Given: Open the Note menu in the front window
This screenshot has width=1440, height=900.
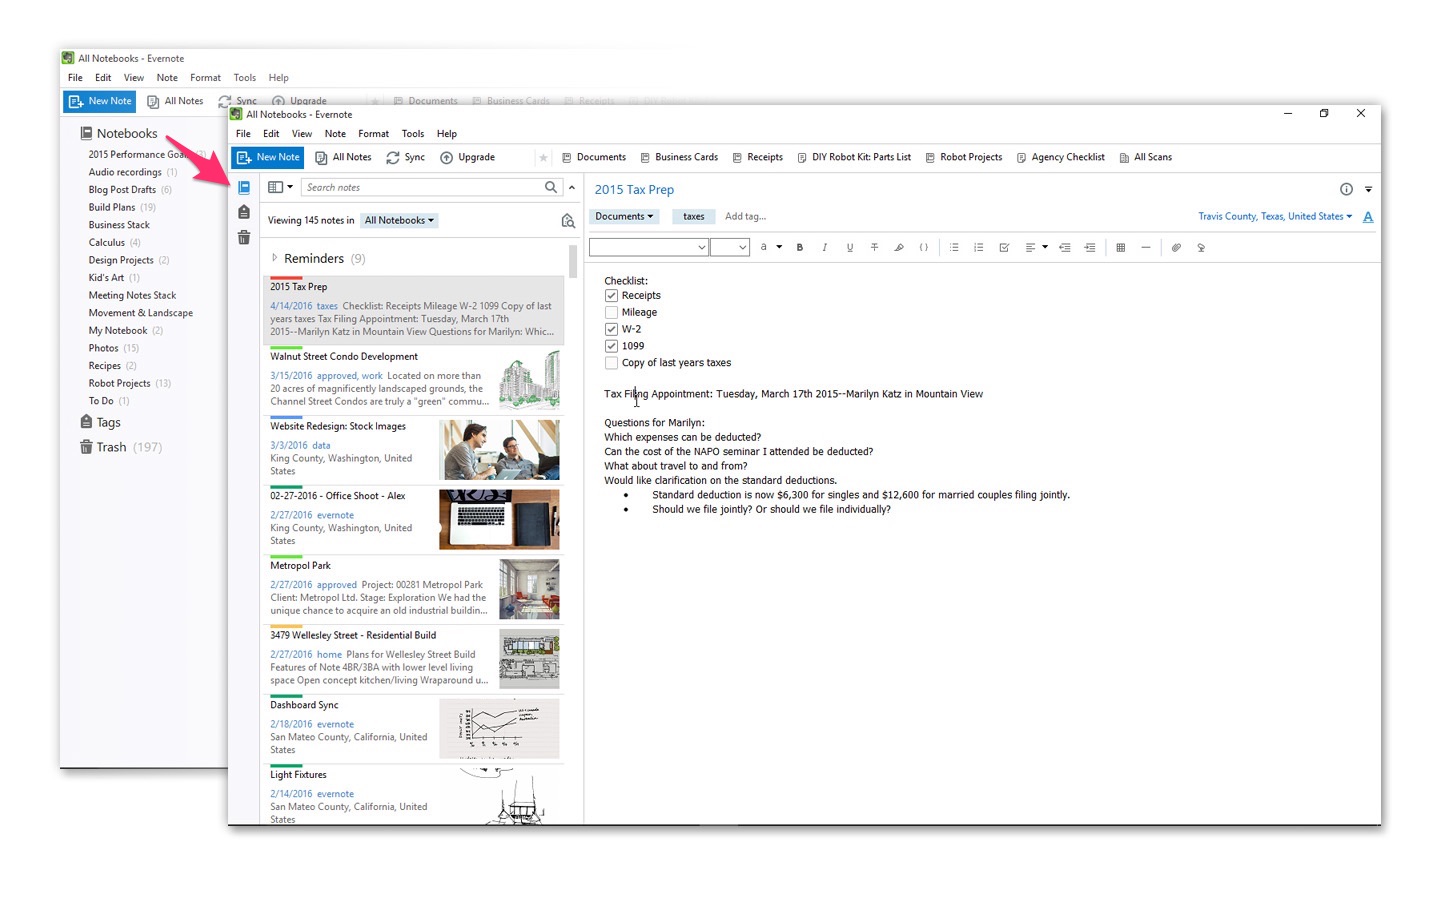Looking at the screenshot, I should click(335, 134).
